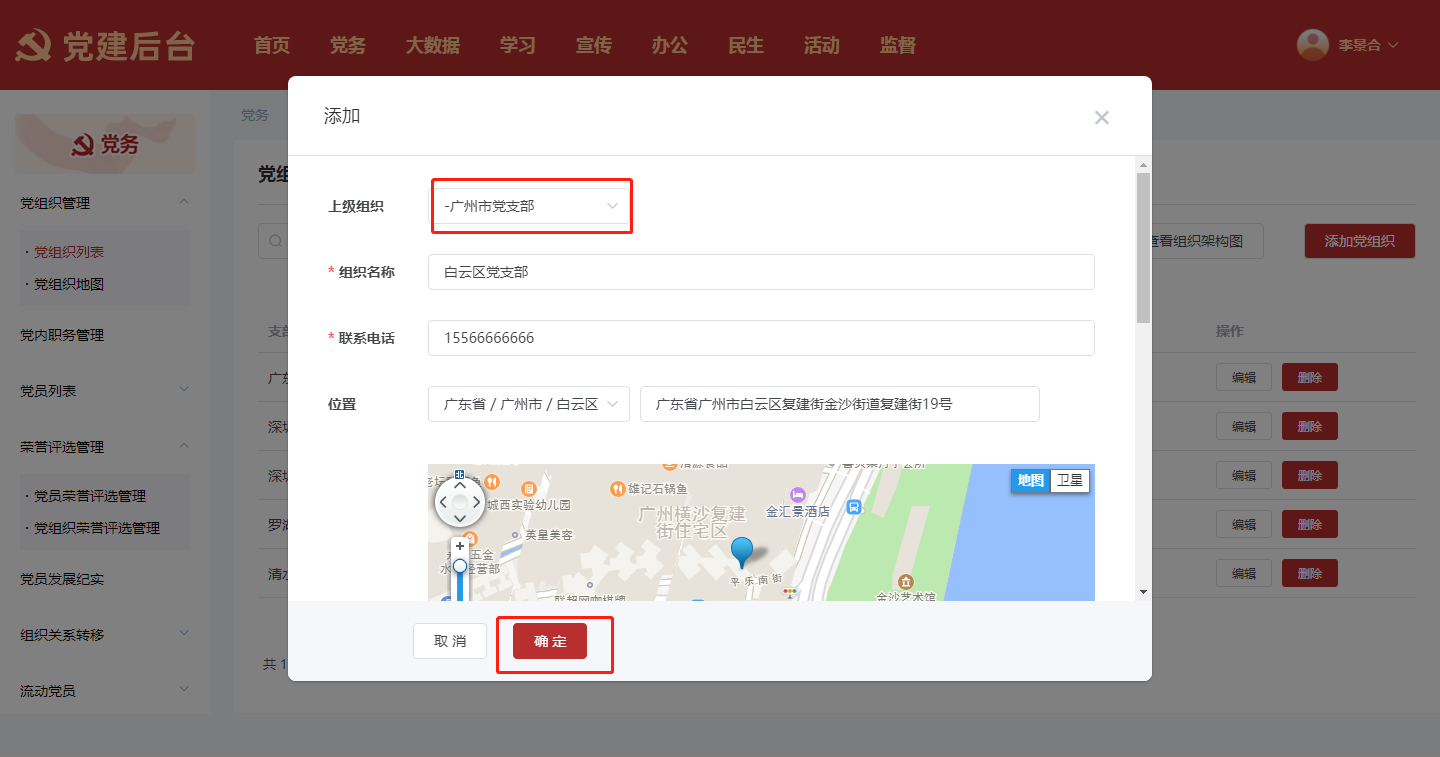The height and width of the screenshot is (757, 1440).
Task: Click the map zoom slider handle
Action: point(460,566)
